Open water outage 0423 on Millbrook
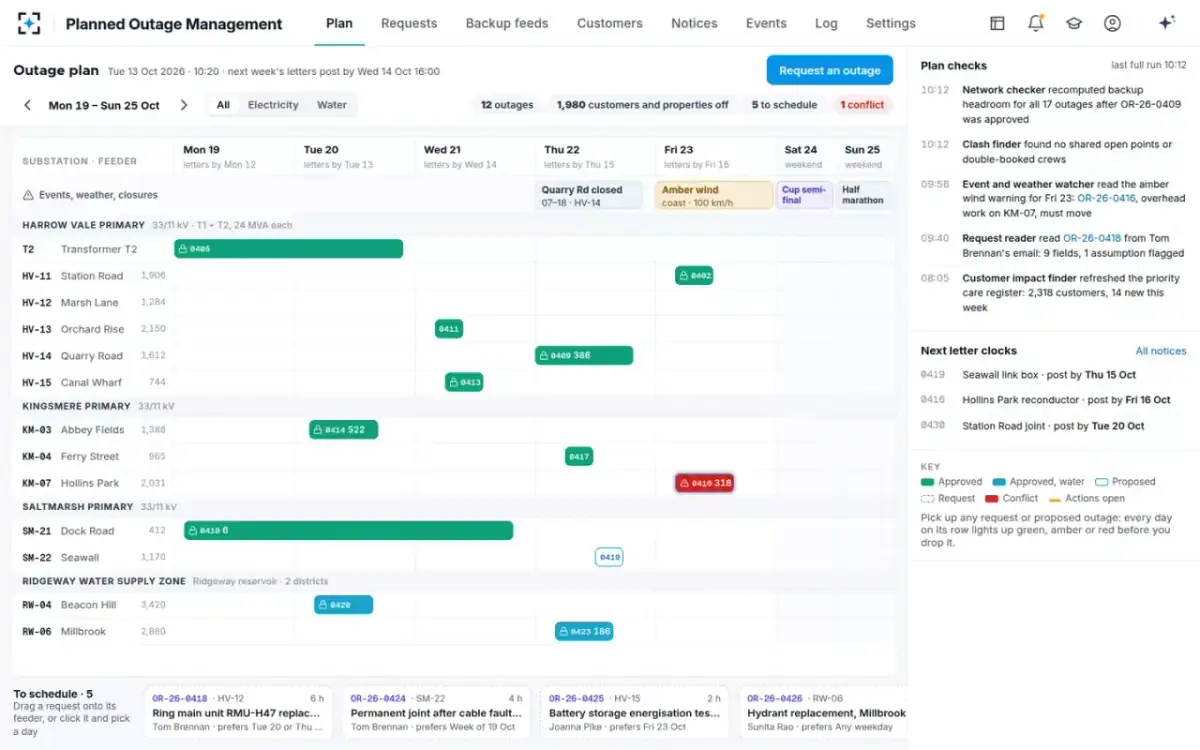This screenshot has height=750, width=1200. click(x=584, y=631)
